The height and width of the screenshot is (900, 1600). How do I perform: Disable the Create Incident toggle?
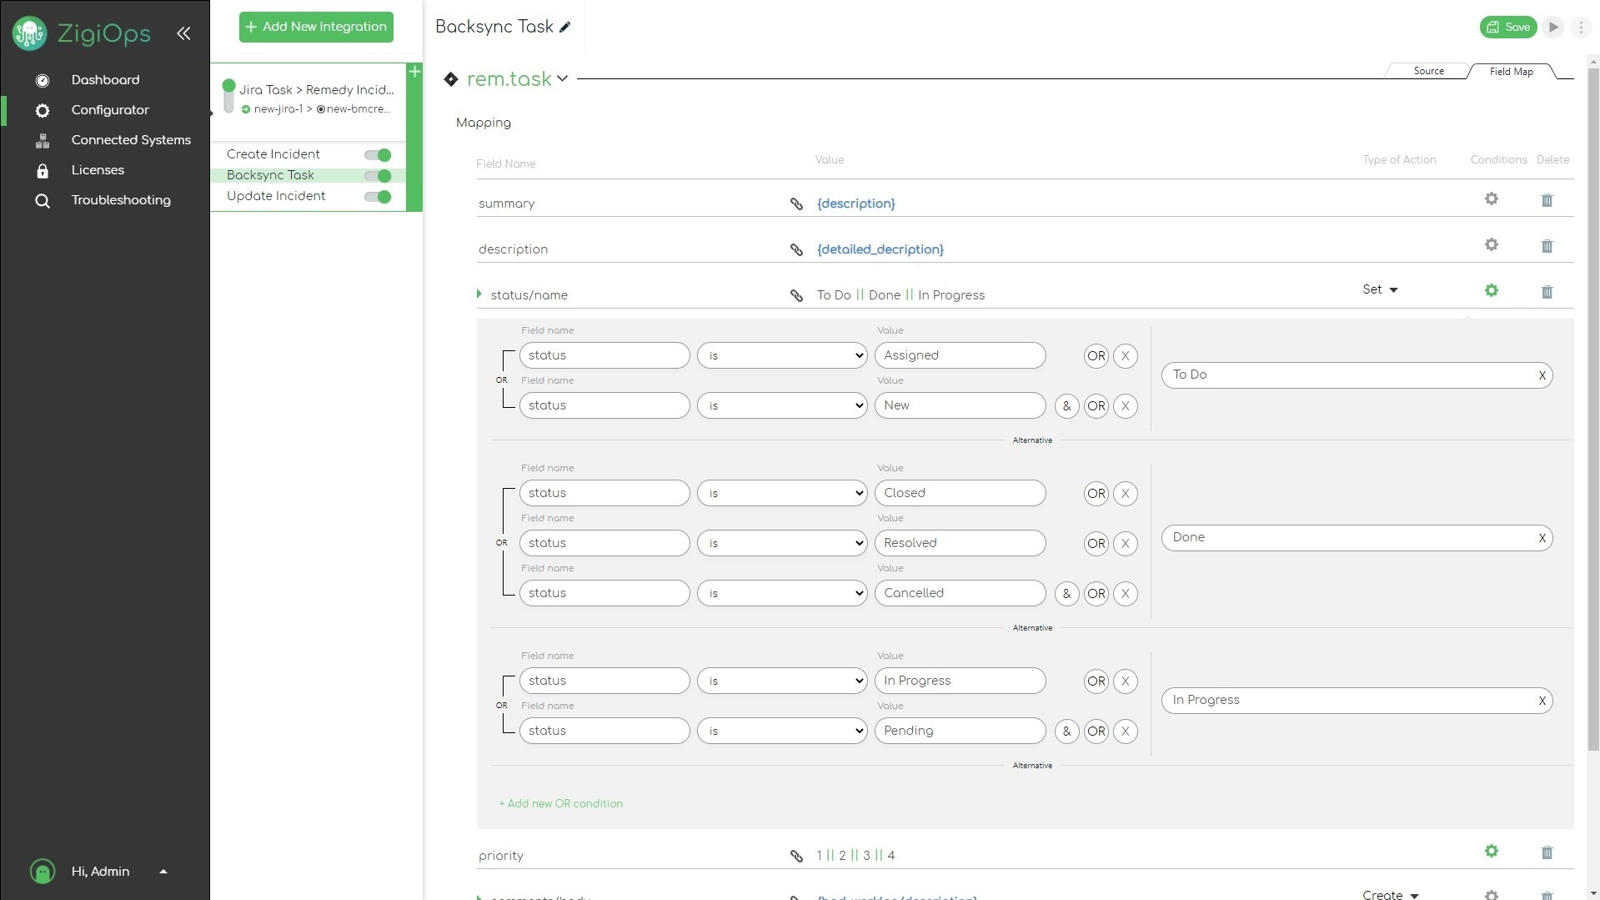[x=377, y=154]
